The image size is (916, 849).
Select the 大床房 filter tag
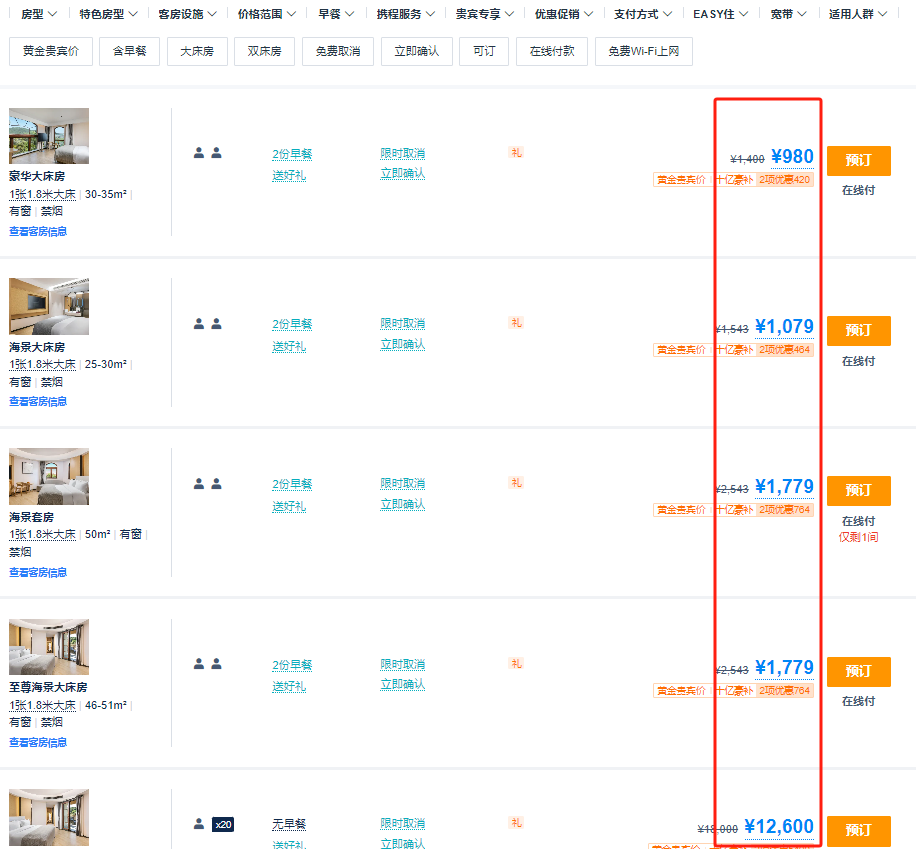click(x=197, y=51)
